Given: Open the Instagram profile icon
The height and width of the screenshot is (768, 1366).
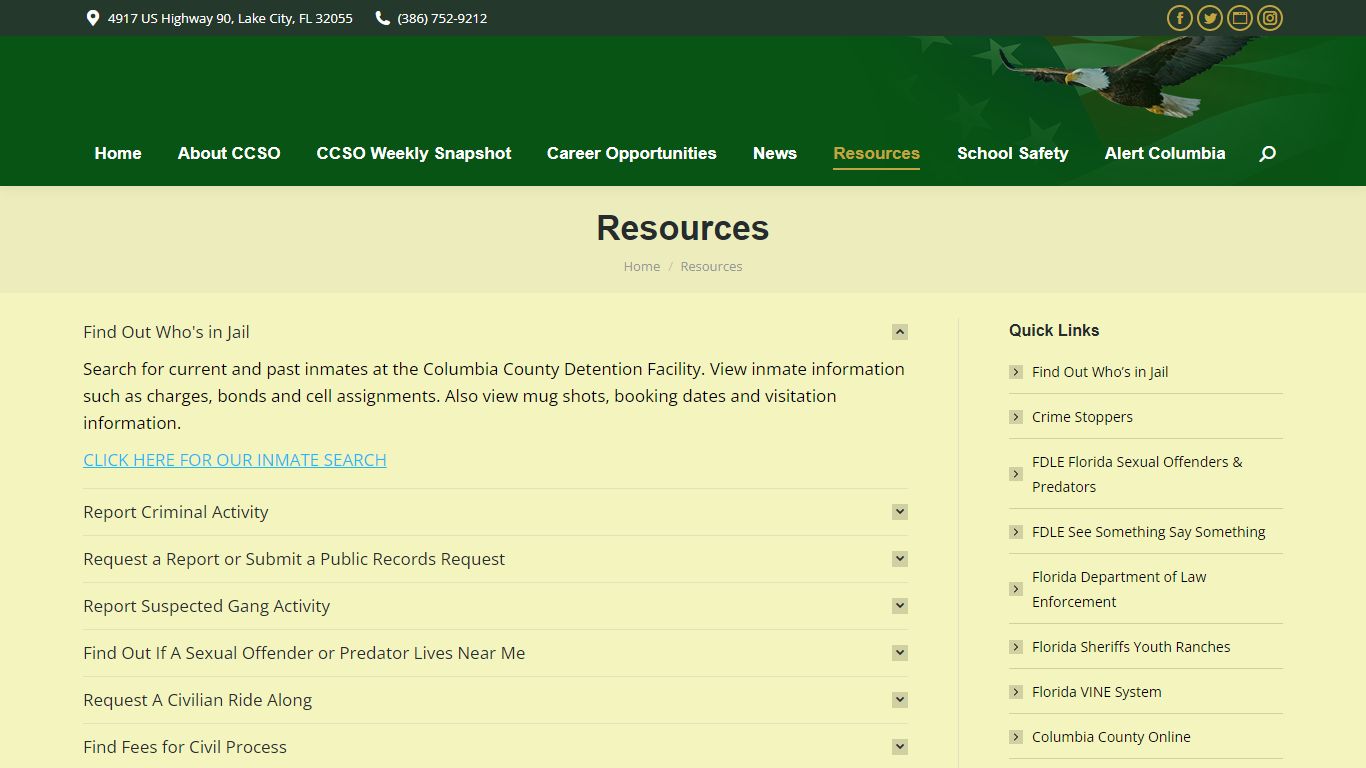Looking at the screenshot, I should [1270, 18].
